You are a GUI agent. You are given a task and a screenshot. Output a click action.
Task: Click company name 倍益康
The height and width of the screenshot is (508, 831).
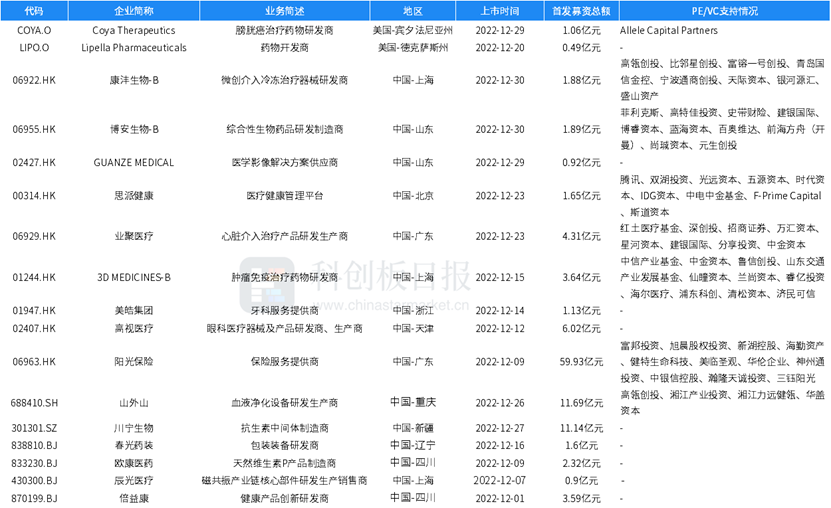[x=134, y=498]
